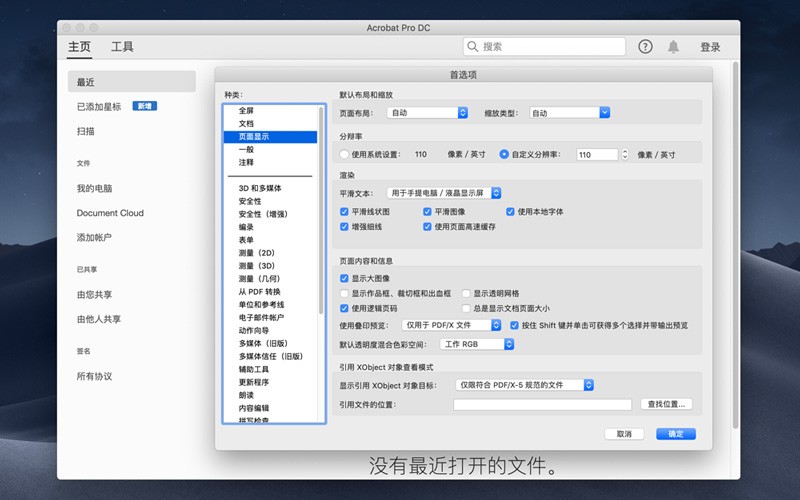The width and height of the screenshot is (800, 500).
Task: Select 页面显示 category
Action: (270, 137)
